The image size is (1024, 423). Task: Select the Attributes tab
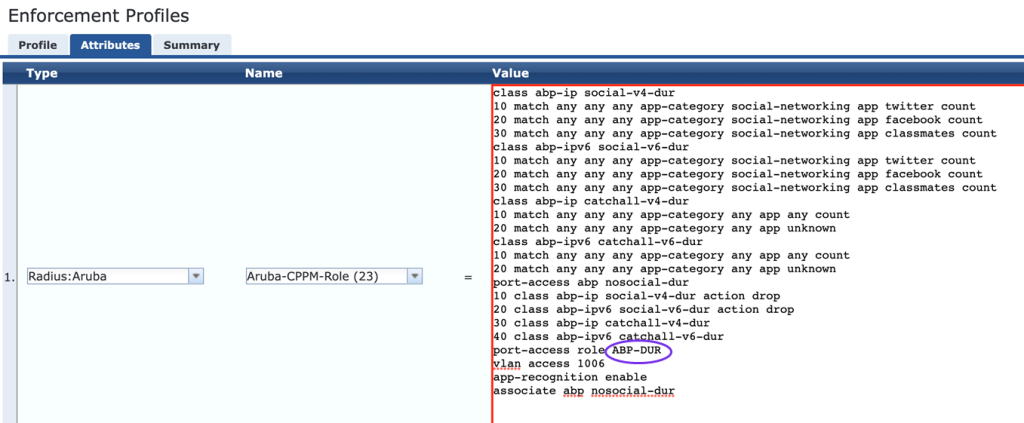tap(110, 45)
